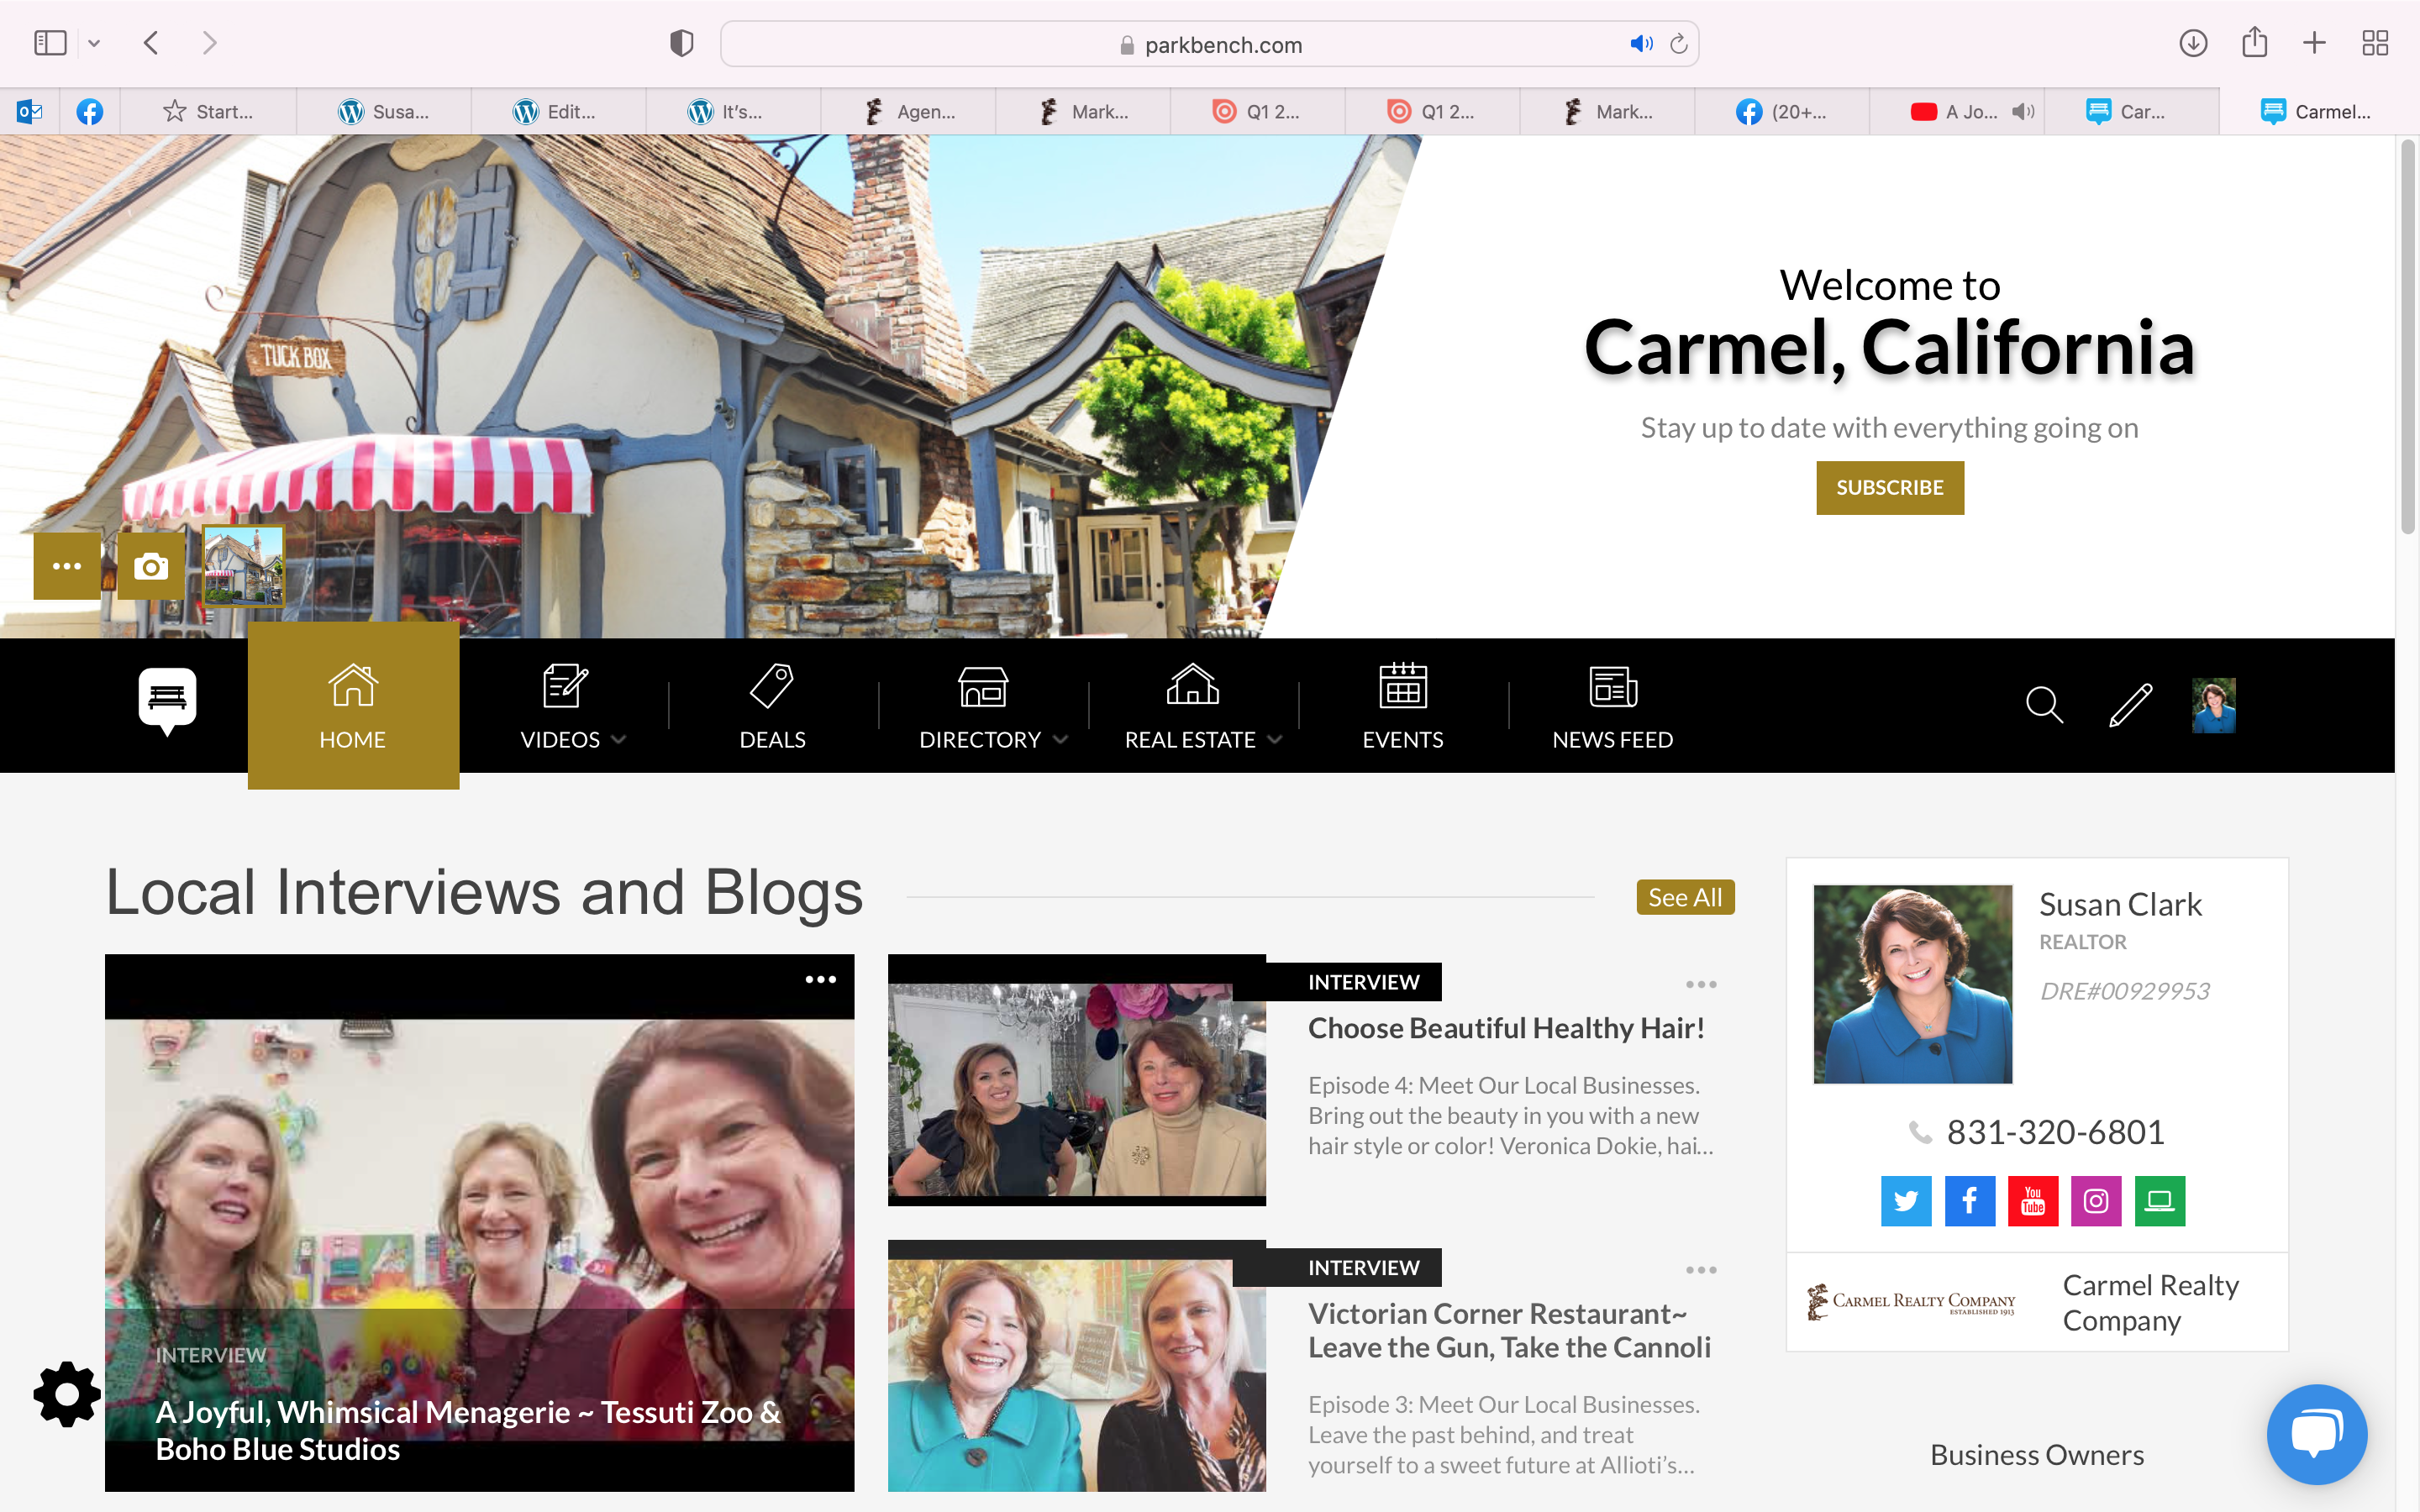Open options dots for Victorian Corner Restaurant

pyautogui.click(x=1701, y=1269)
